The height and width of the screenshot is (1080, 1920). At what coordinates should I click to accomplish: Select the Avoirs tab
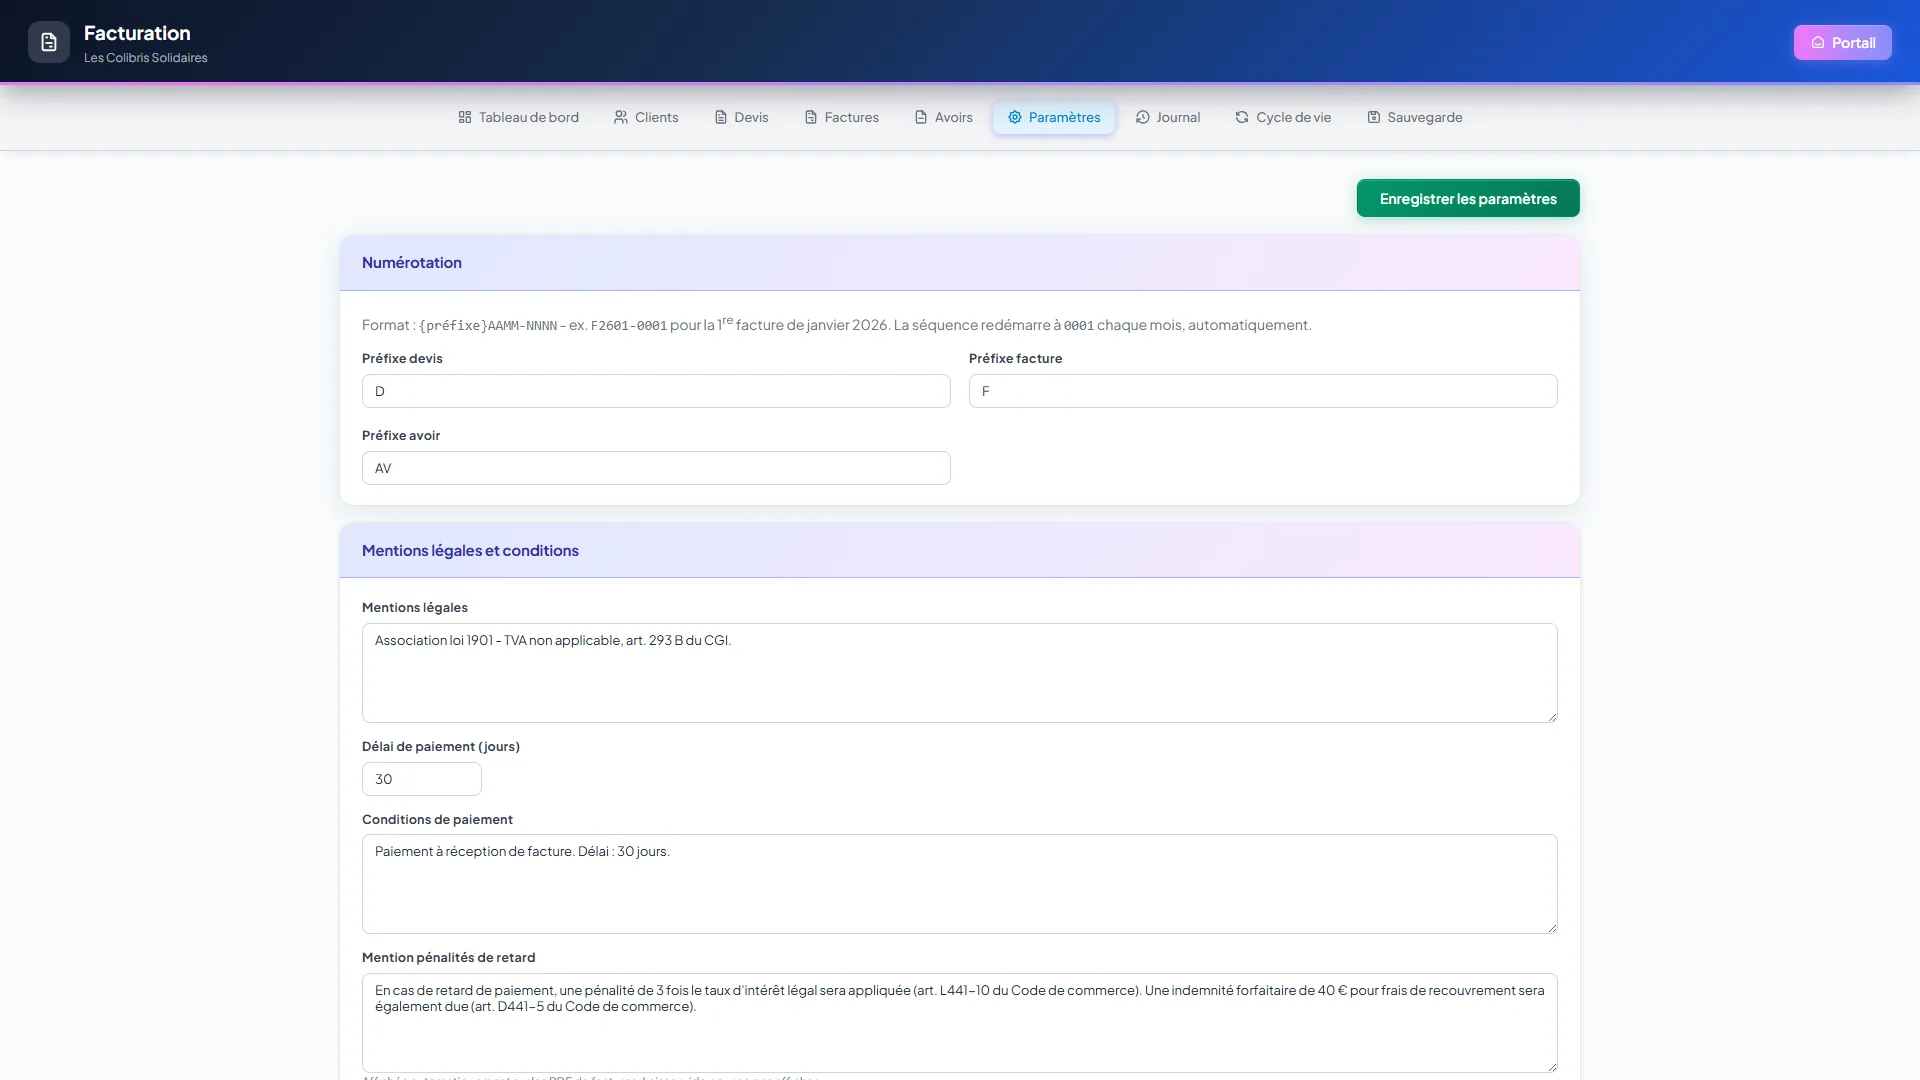click(x=943, y=117)
